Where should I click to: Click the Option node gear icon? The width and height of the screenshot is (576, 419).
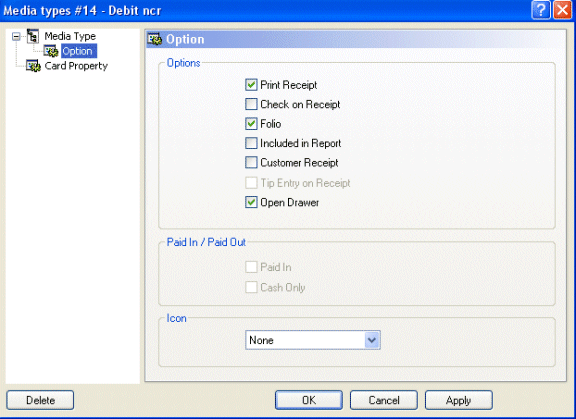point(51,51)
